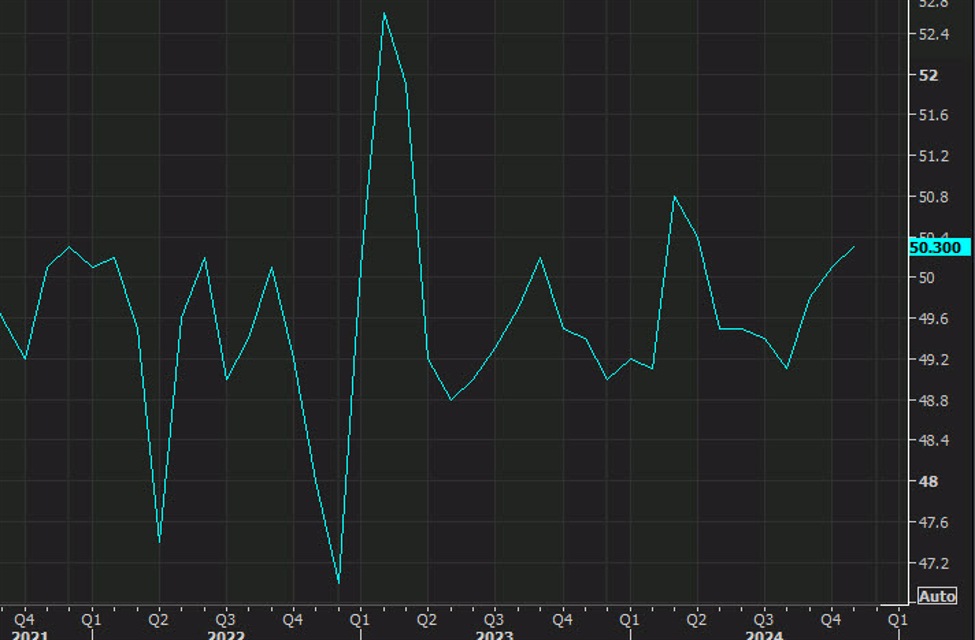Select the Q4 label at the far left

tap(25, 619)
